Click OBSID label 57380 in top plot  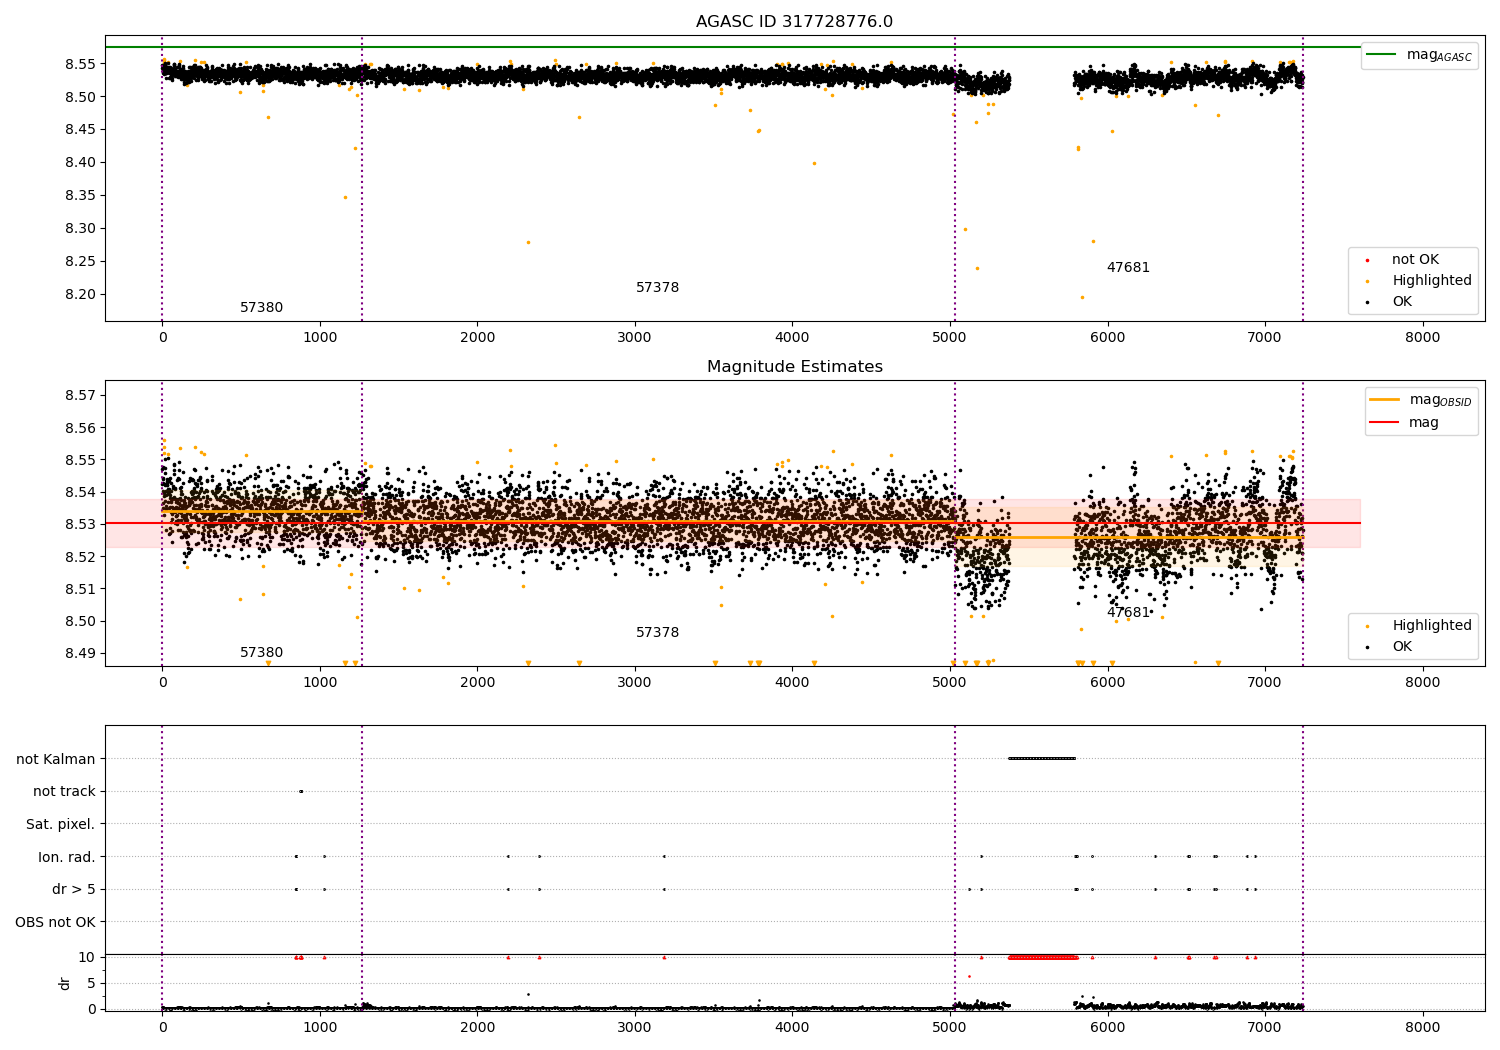[x=261, y=308]
